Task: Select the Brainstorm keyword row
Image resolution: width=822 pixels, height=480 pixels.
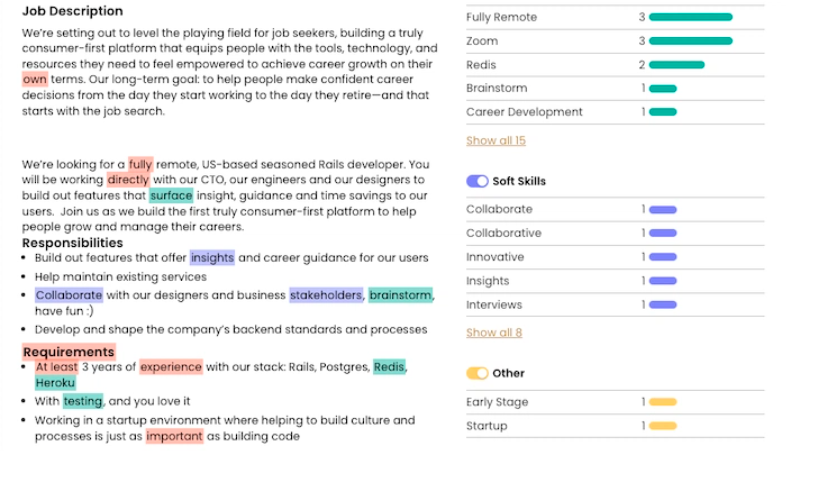Action: click(615, 89)
